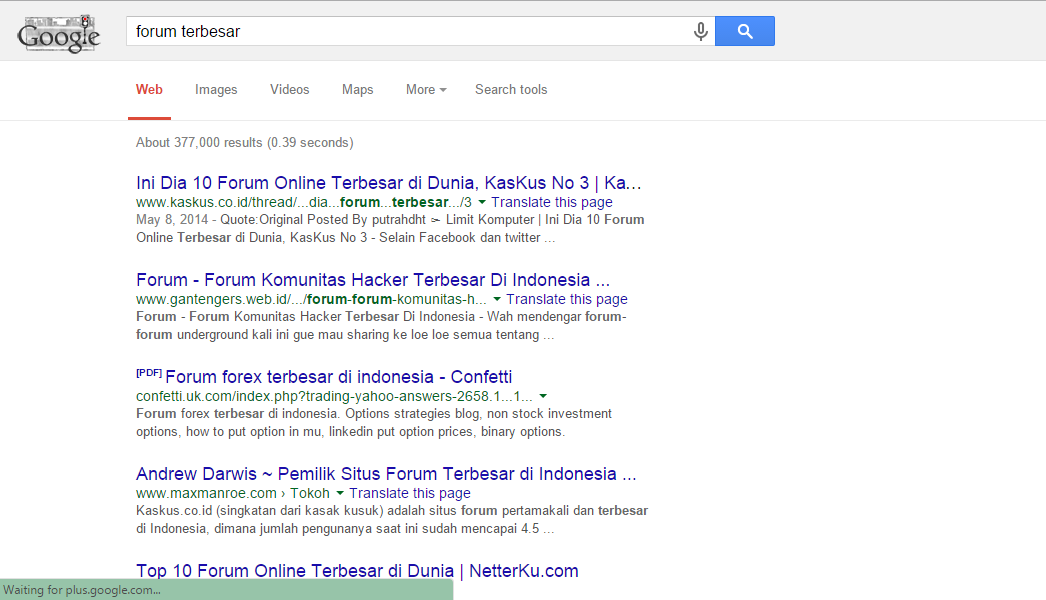Click the www.maxmanroe.com › Tokoh URL text
Image resolution: width=1046 pixels, height=600 pixels.
tap(233, 493)
